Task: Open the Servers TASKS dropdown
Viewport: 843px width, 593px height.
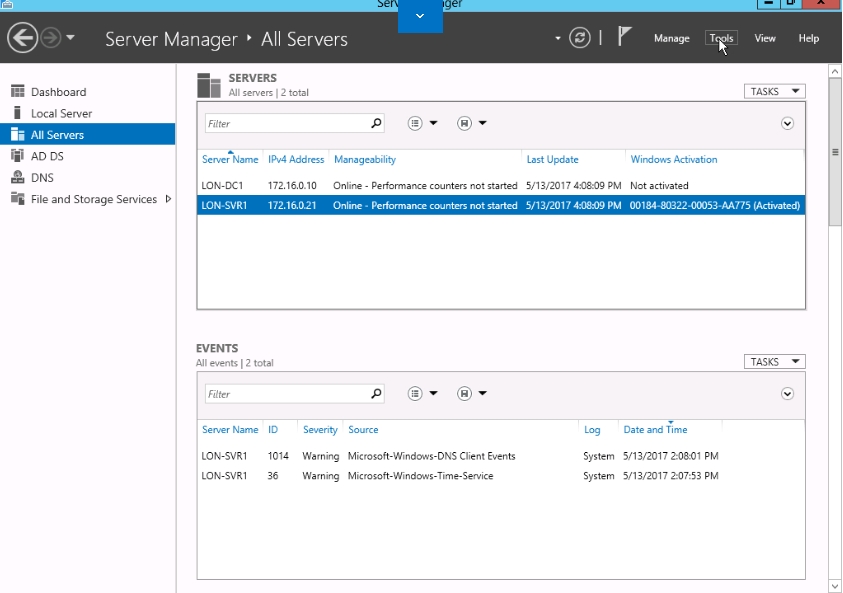Action: pos(774,91)
